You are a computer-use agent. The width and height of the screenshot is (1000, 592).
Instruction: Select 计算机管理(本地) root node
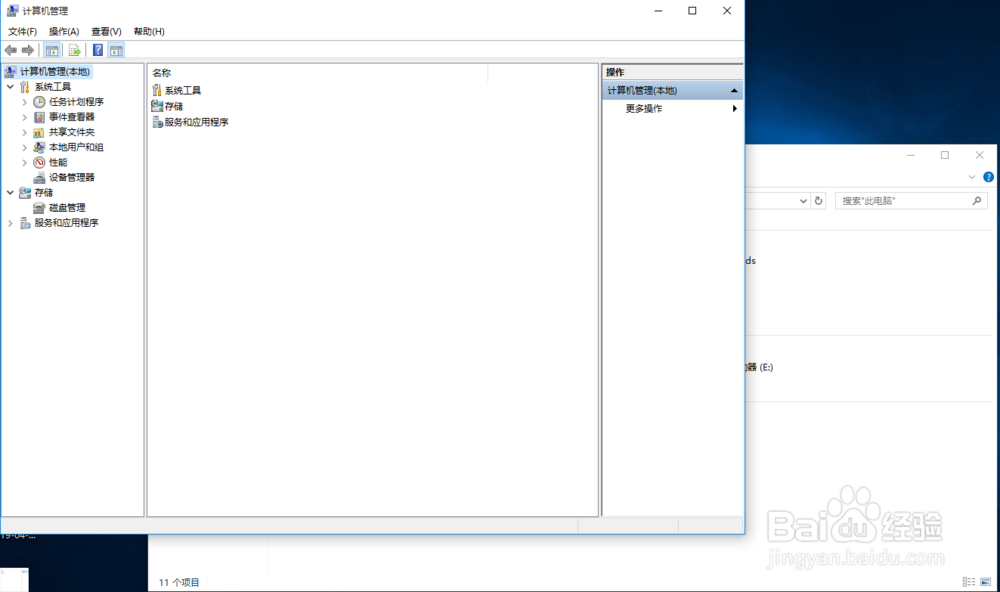click(55, 71)
